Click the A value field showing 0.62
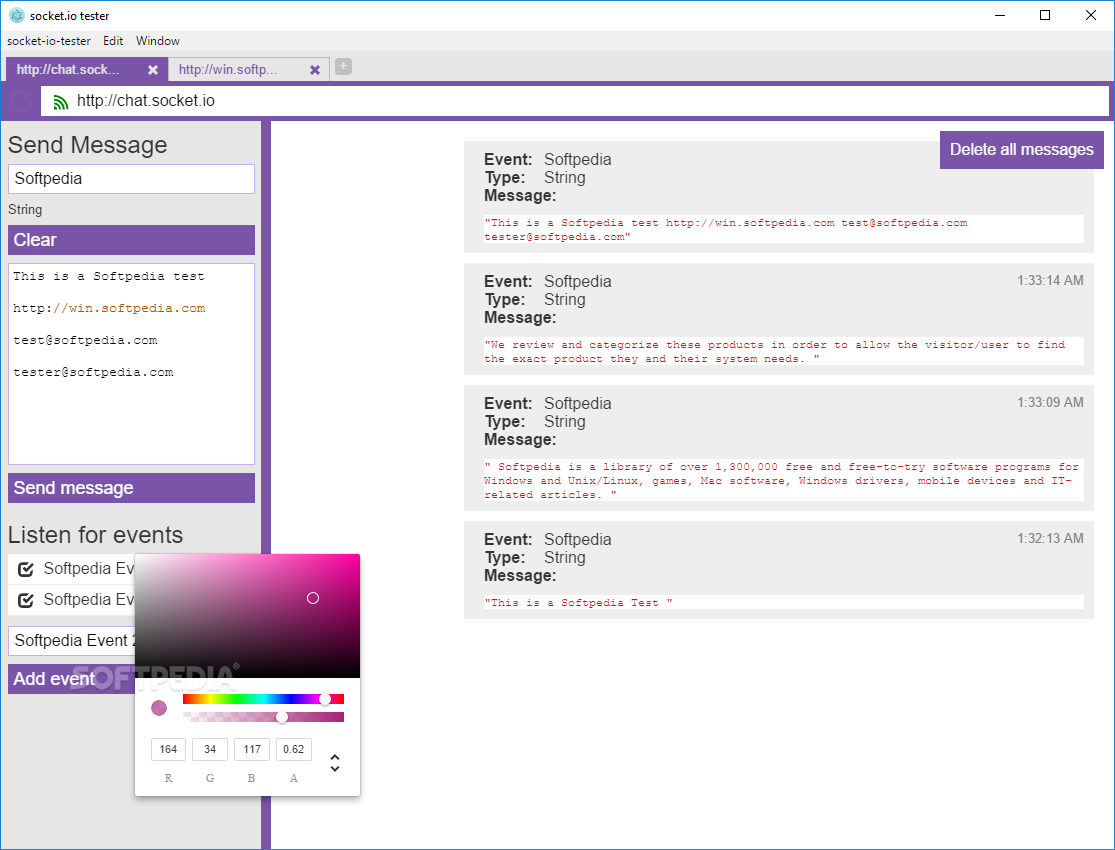The height and width of the screenshot is (850, 1115). pyautogui.click(x=294, y=749)
